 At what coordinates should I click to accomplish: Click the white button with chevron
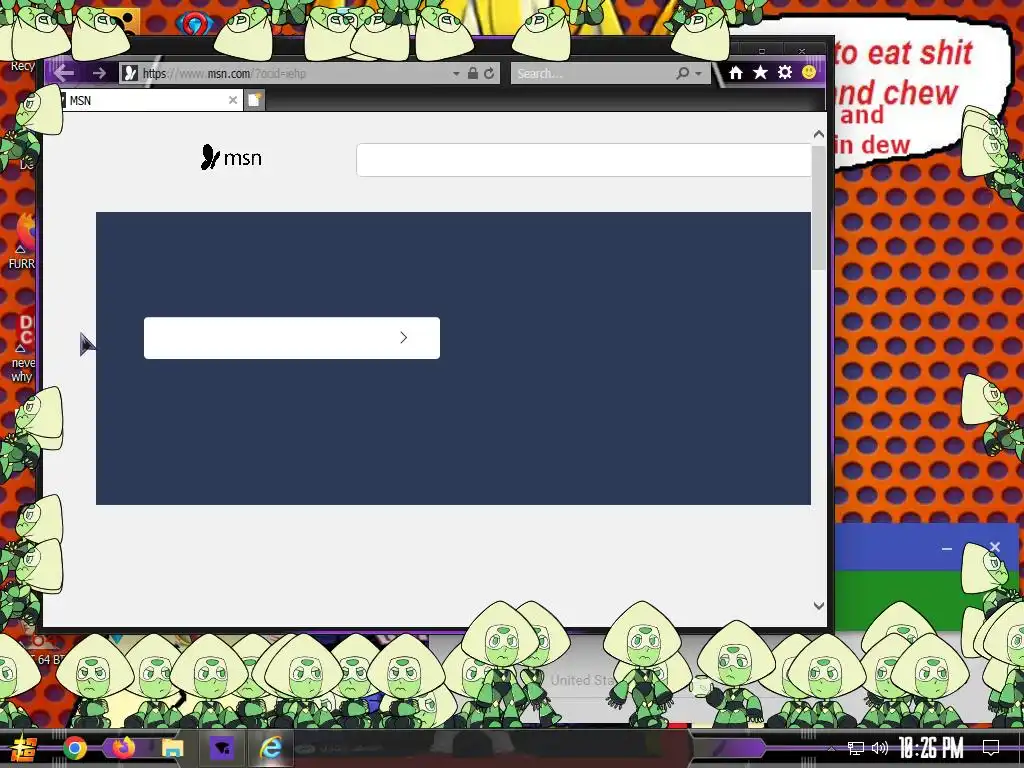point(292,338)
